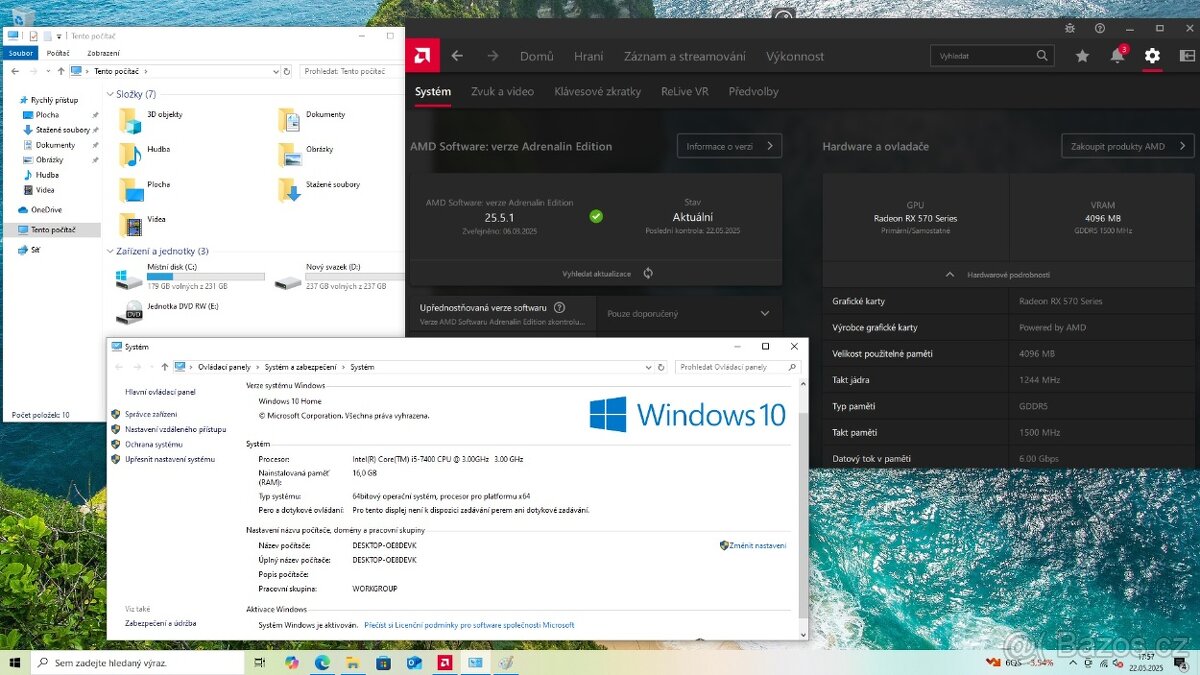
Task: Click the Prohledat Ovládací panely search box
Action: [738, 367]
